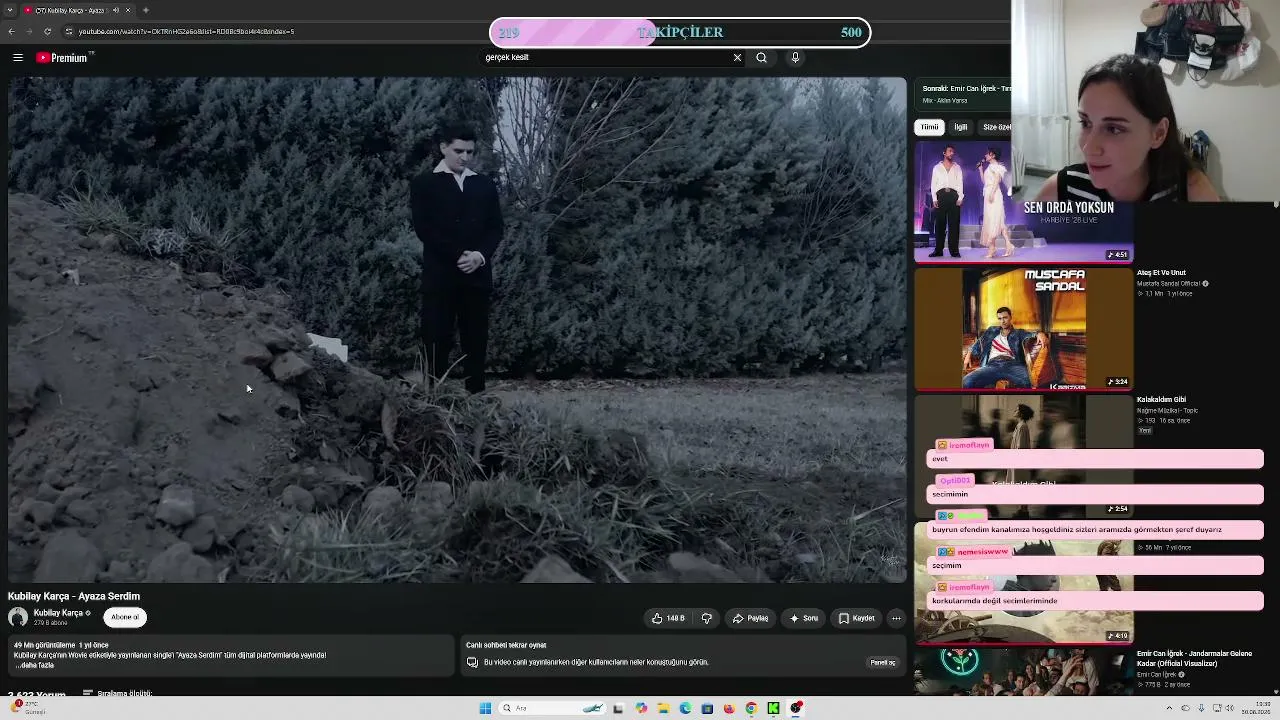This screenshot has height=720, width=1280.
Task: Mute the tab using the speaker icon
Action: click(x=116, y=10)
